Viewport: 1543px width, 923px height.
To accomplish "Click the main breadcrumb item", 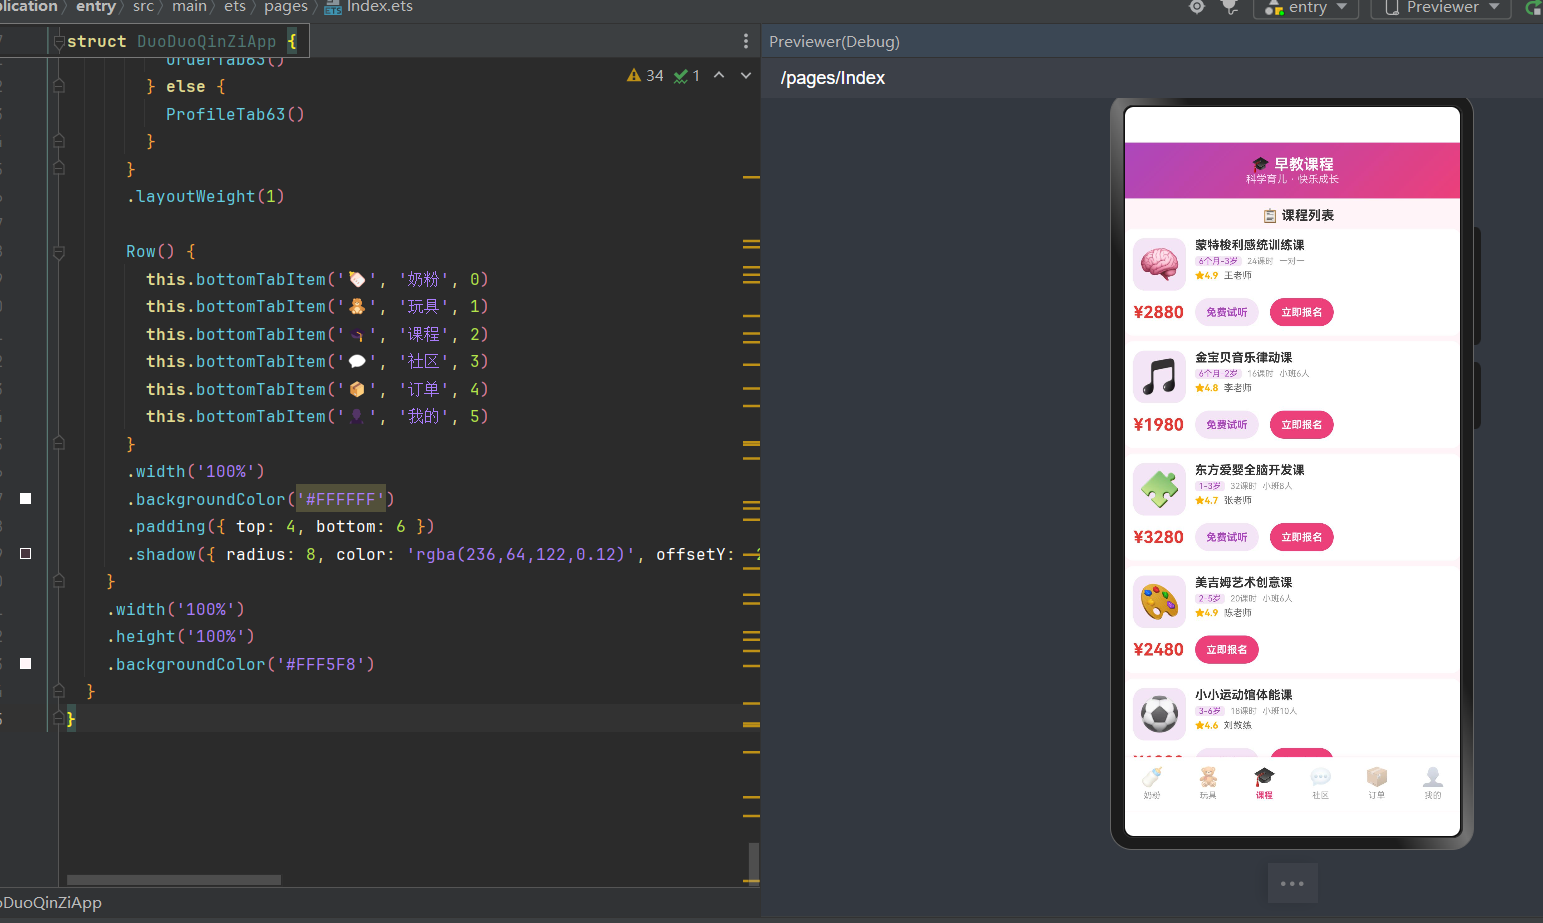I will pos(189,7).
